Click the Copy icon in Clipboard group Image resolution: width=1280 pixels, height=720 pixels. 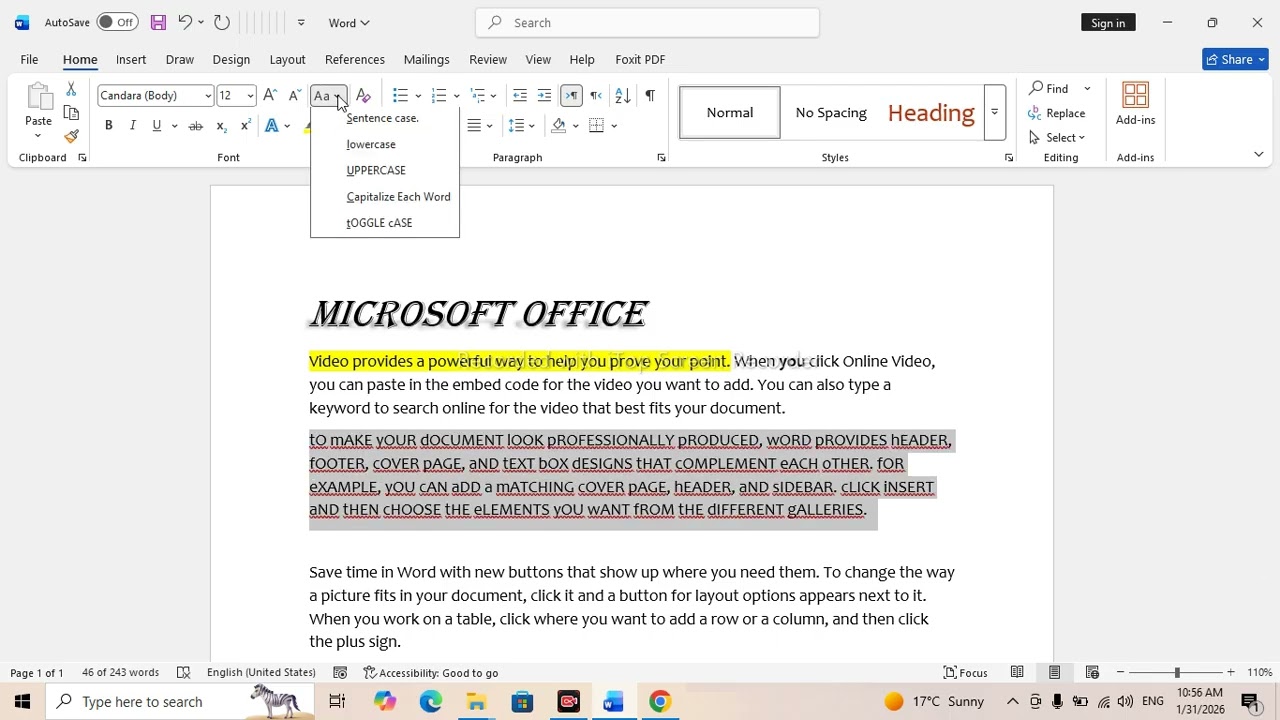point(71,113)
